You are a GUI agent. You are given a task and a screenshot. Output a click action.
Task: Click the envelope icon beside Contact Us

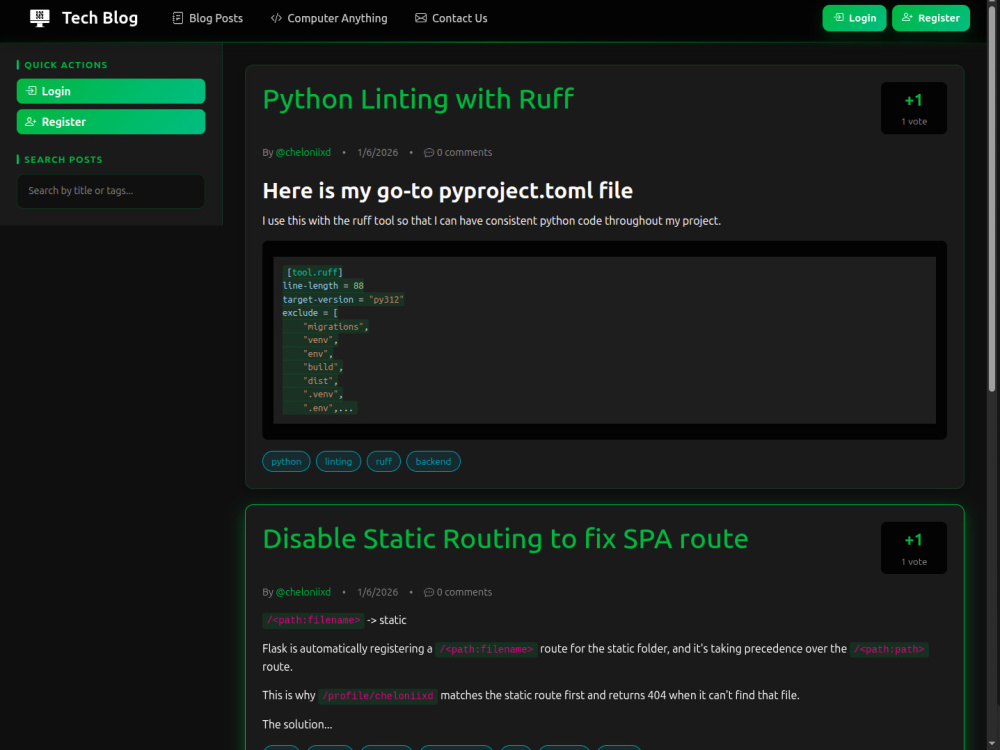[x=421, y=18]
